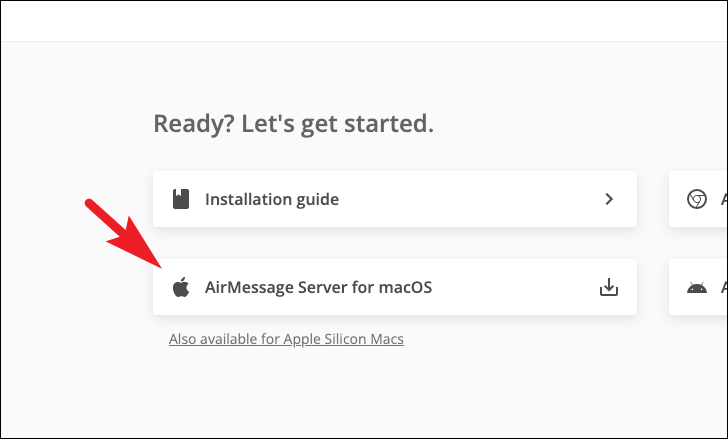Screen dimensions: 728x439
Task: Open the partially visible Chrome card
Action: pos(698,199)
